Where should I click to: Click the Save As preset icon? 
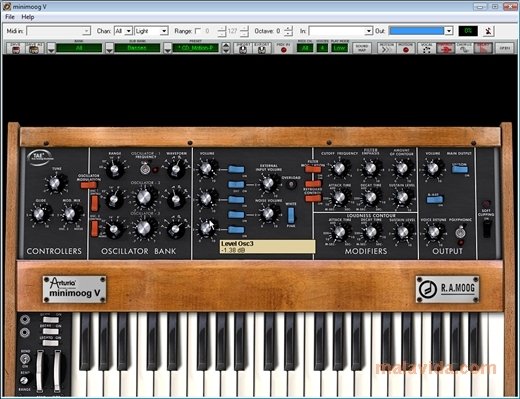[34, 48]
